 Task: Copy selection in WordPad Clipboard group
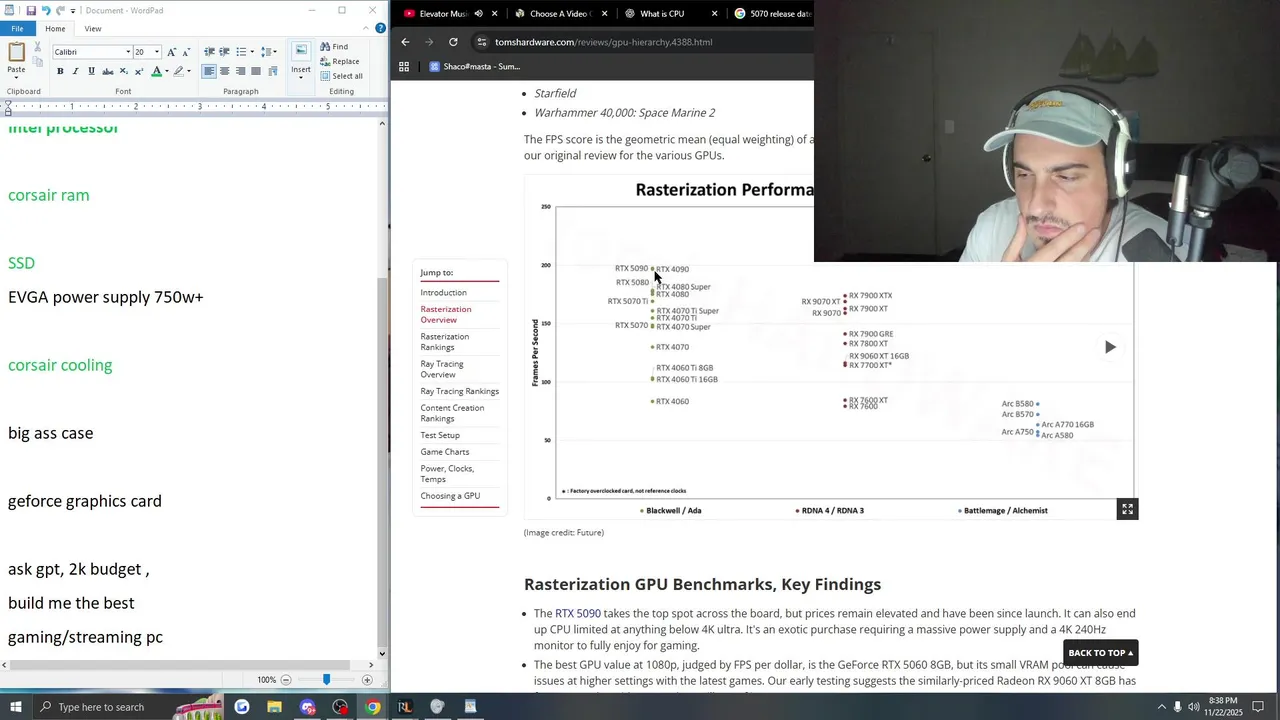38,63
